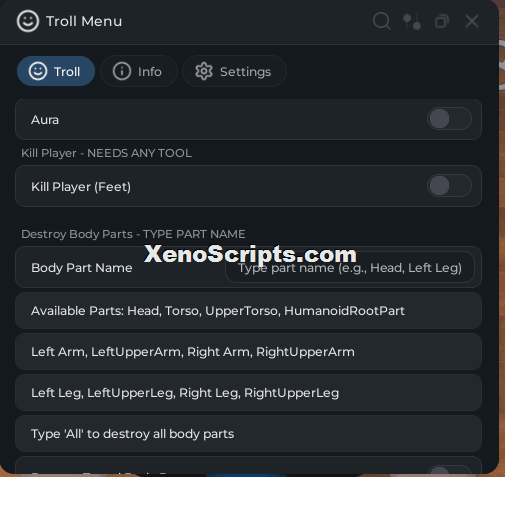Click the "Type 'All' to destroy" row
Image resolution: width=505 pixels, height=507 pixels.
248,434
